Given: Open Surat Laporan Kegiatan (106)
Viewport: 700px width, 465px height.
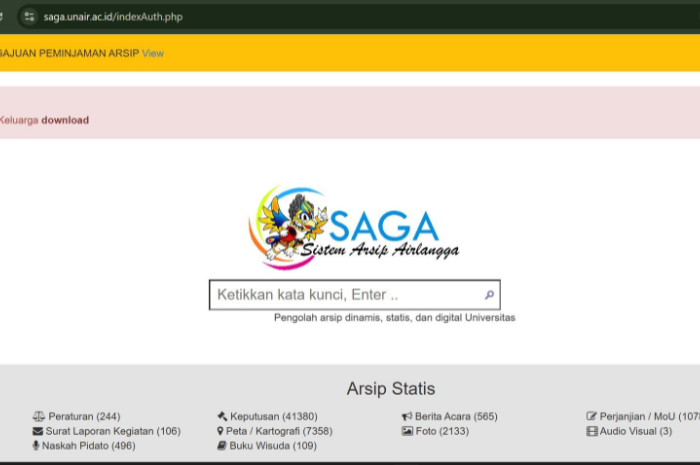Looking at the screenshot, I should coord(113,431).
